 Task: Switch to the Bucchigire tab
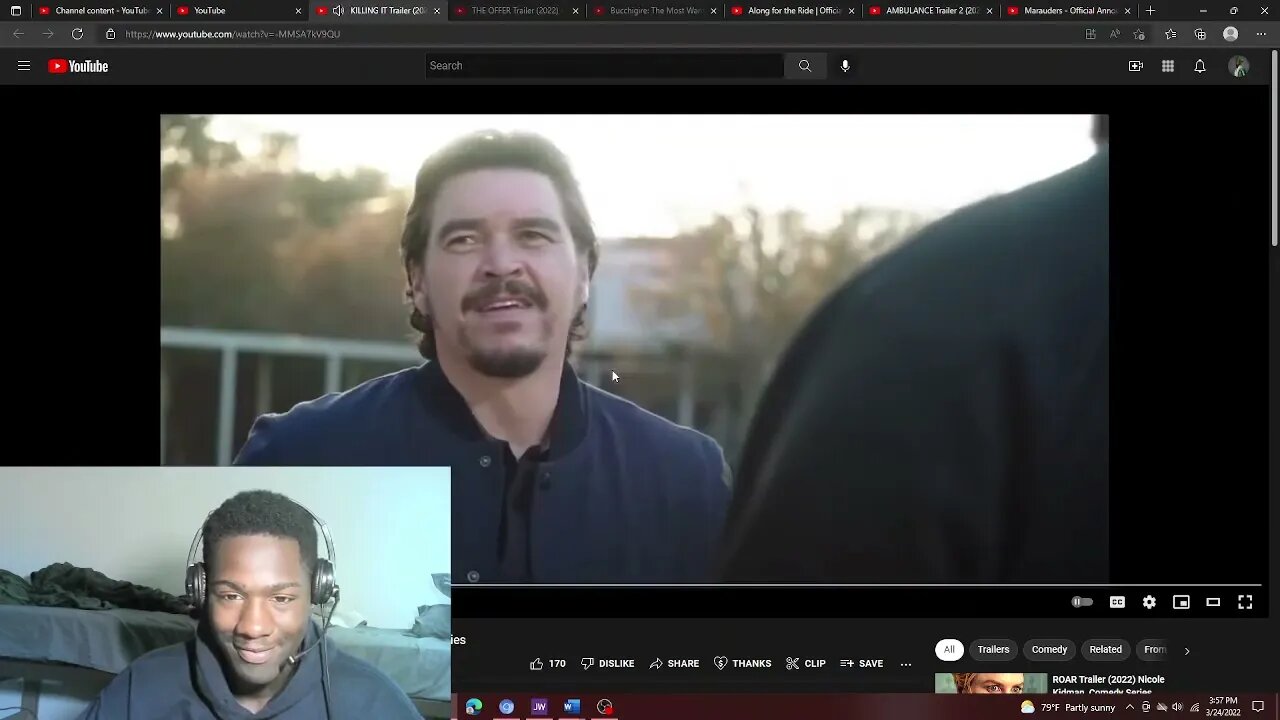[656, 11]
